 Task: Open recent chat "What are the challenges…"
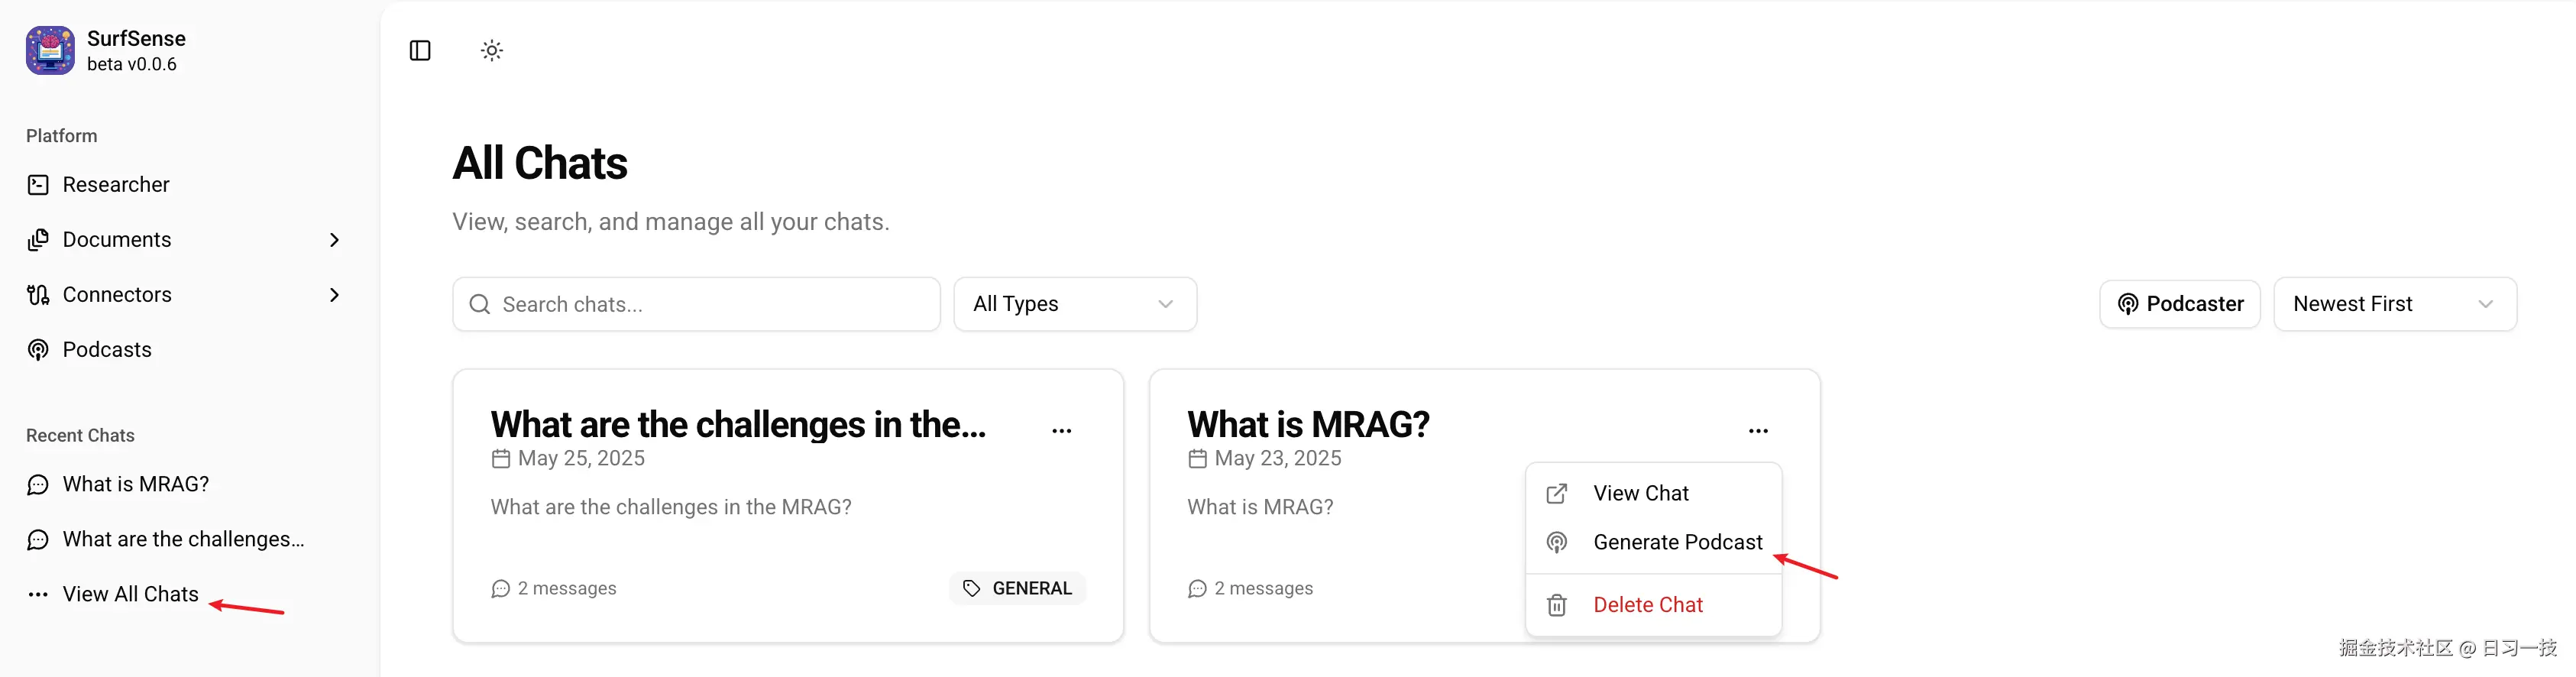tap(183, 540)
